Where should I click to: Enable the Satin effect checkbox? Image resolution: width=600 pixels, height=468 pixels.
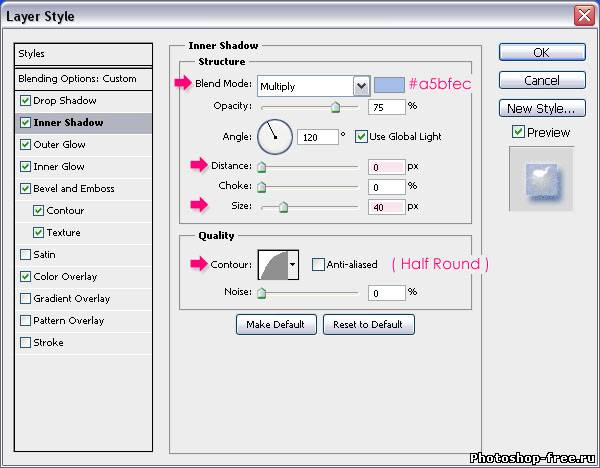point(26,255)
